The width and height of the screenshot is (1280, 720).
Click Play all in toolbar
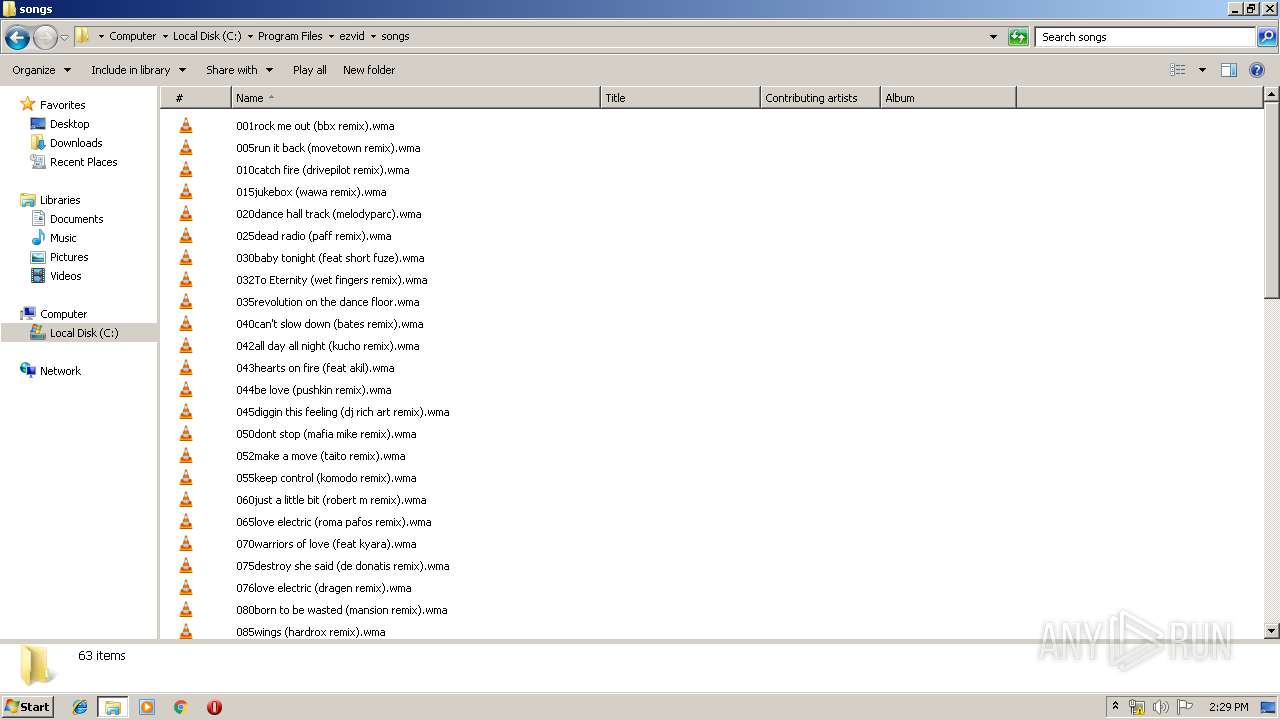(x=309, y=70)
